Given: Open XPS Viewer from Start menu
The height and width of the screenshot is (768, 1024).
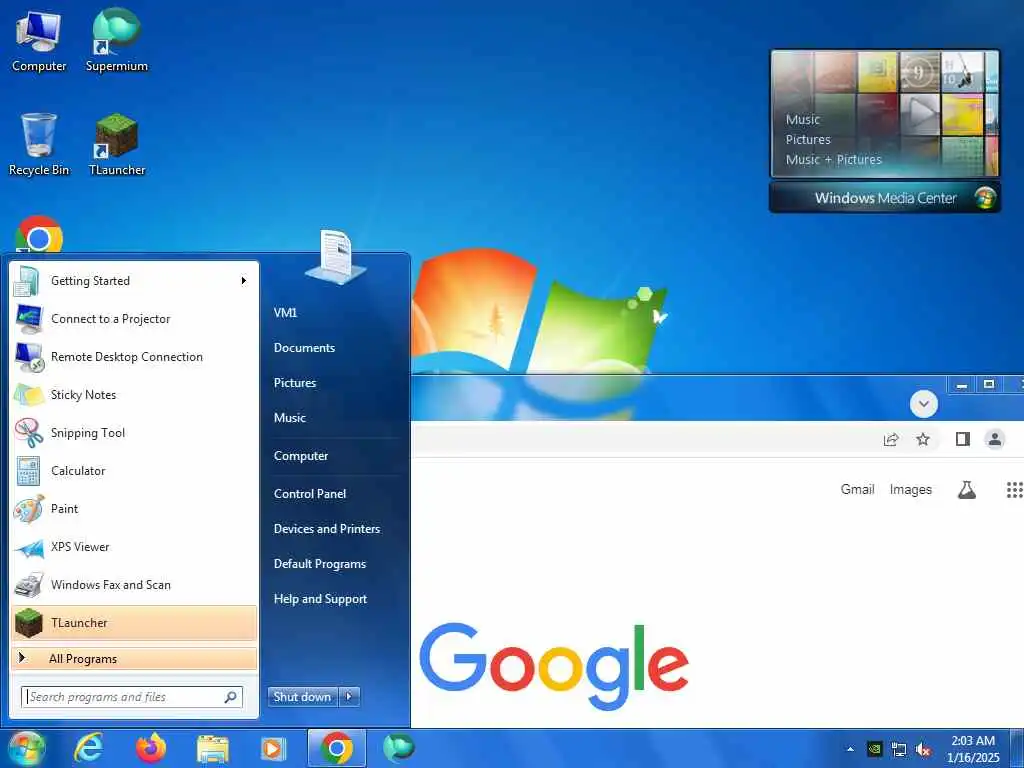Looking at the screenshot, I should click(134, 547).
